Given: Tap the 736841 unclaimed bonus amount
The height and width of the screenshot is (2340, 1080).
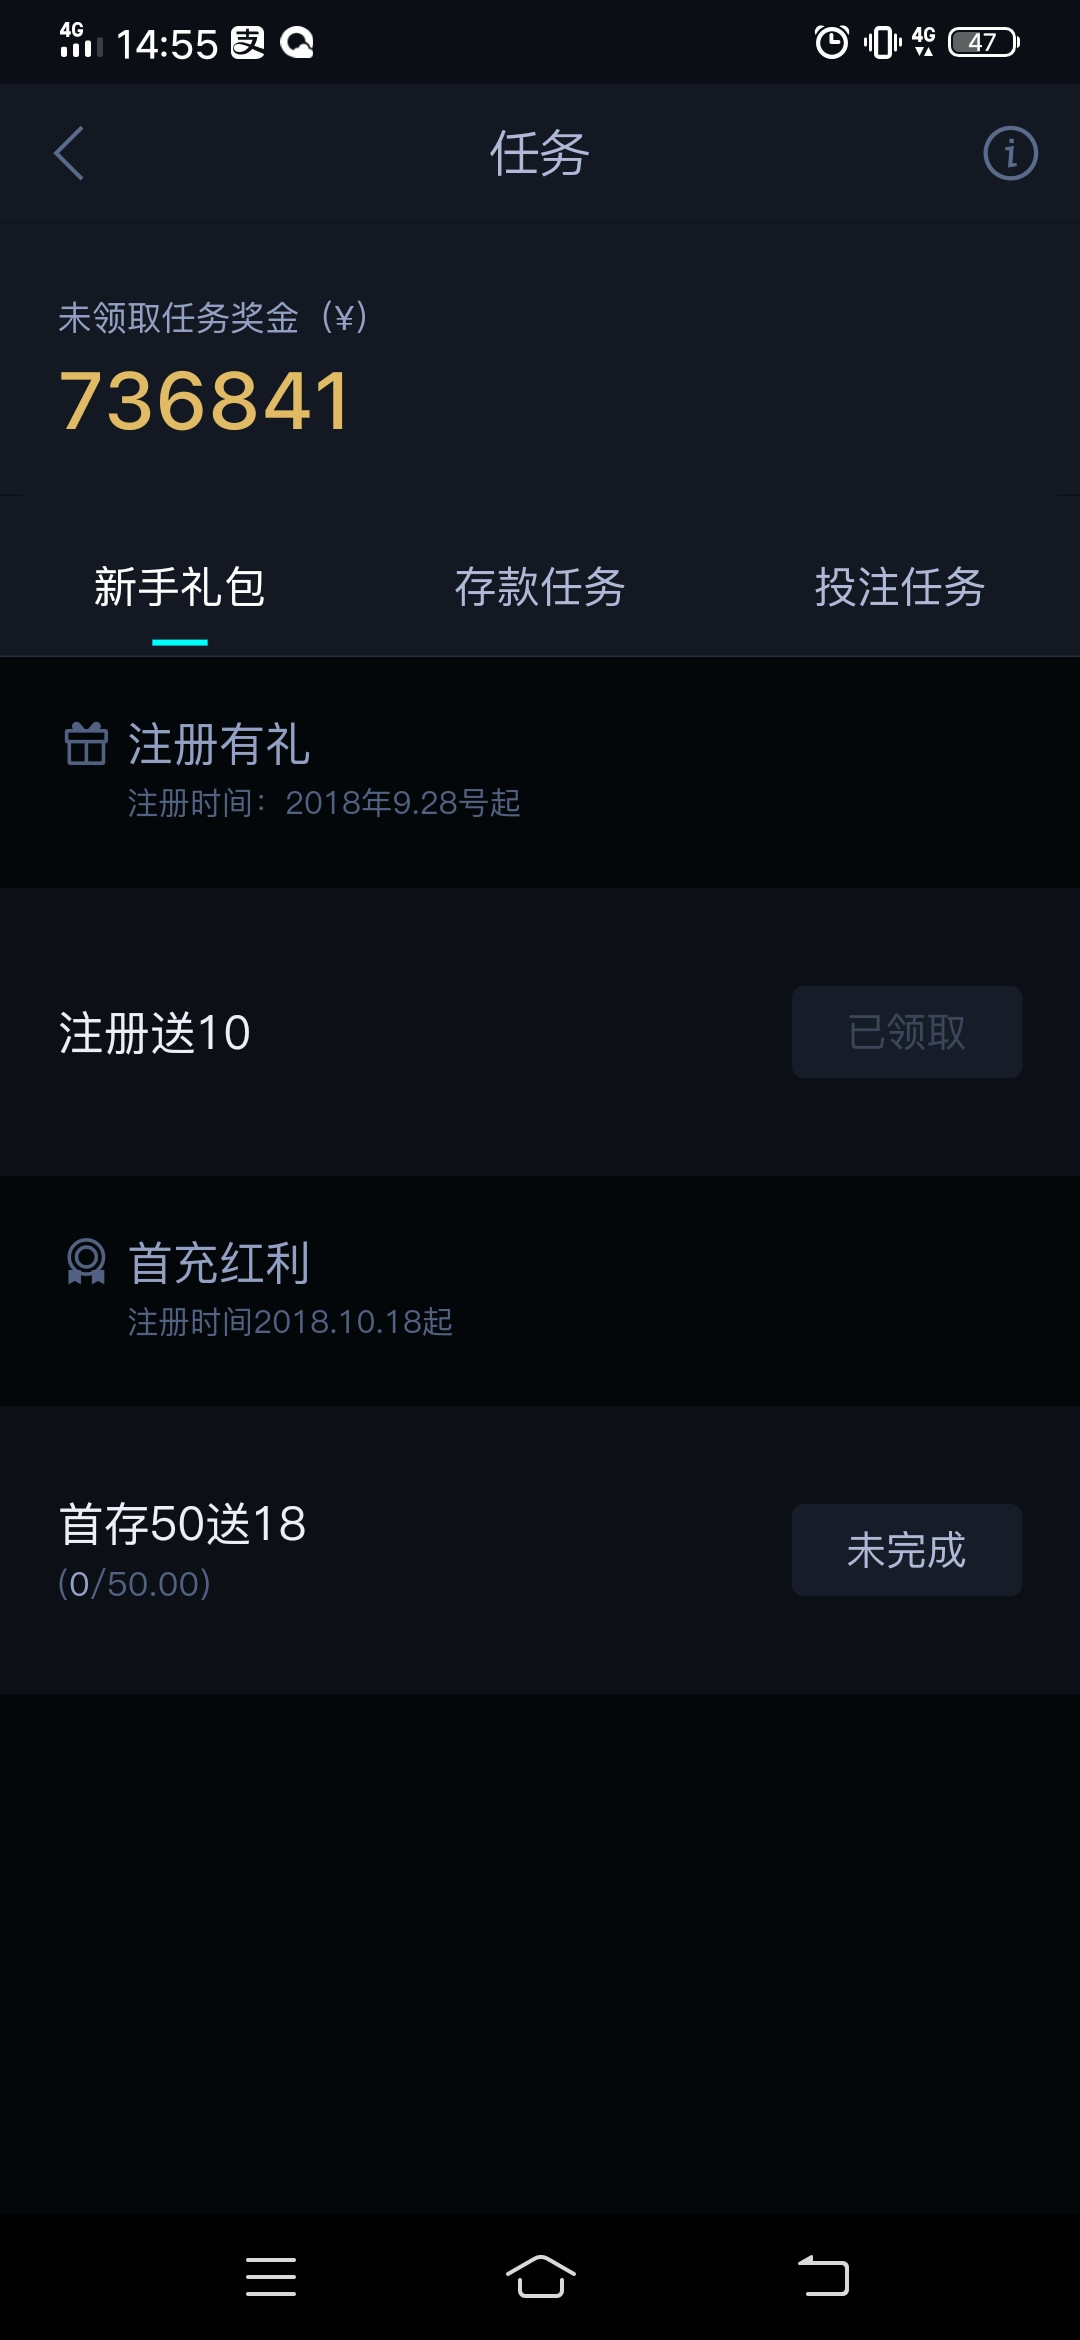Looking at the screenshot, I should (x=205, y=401).
